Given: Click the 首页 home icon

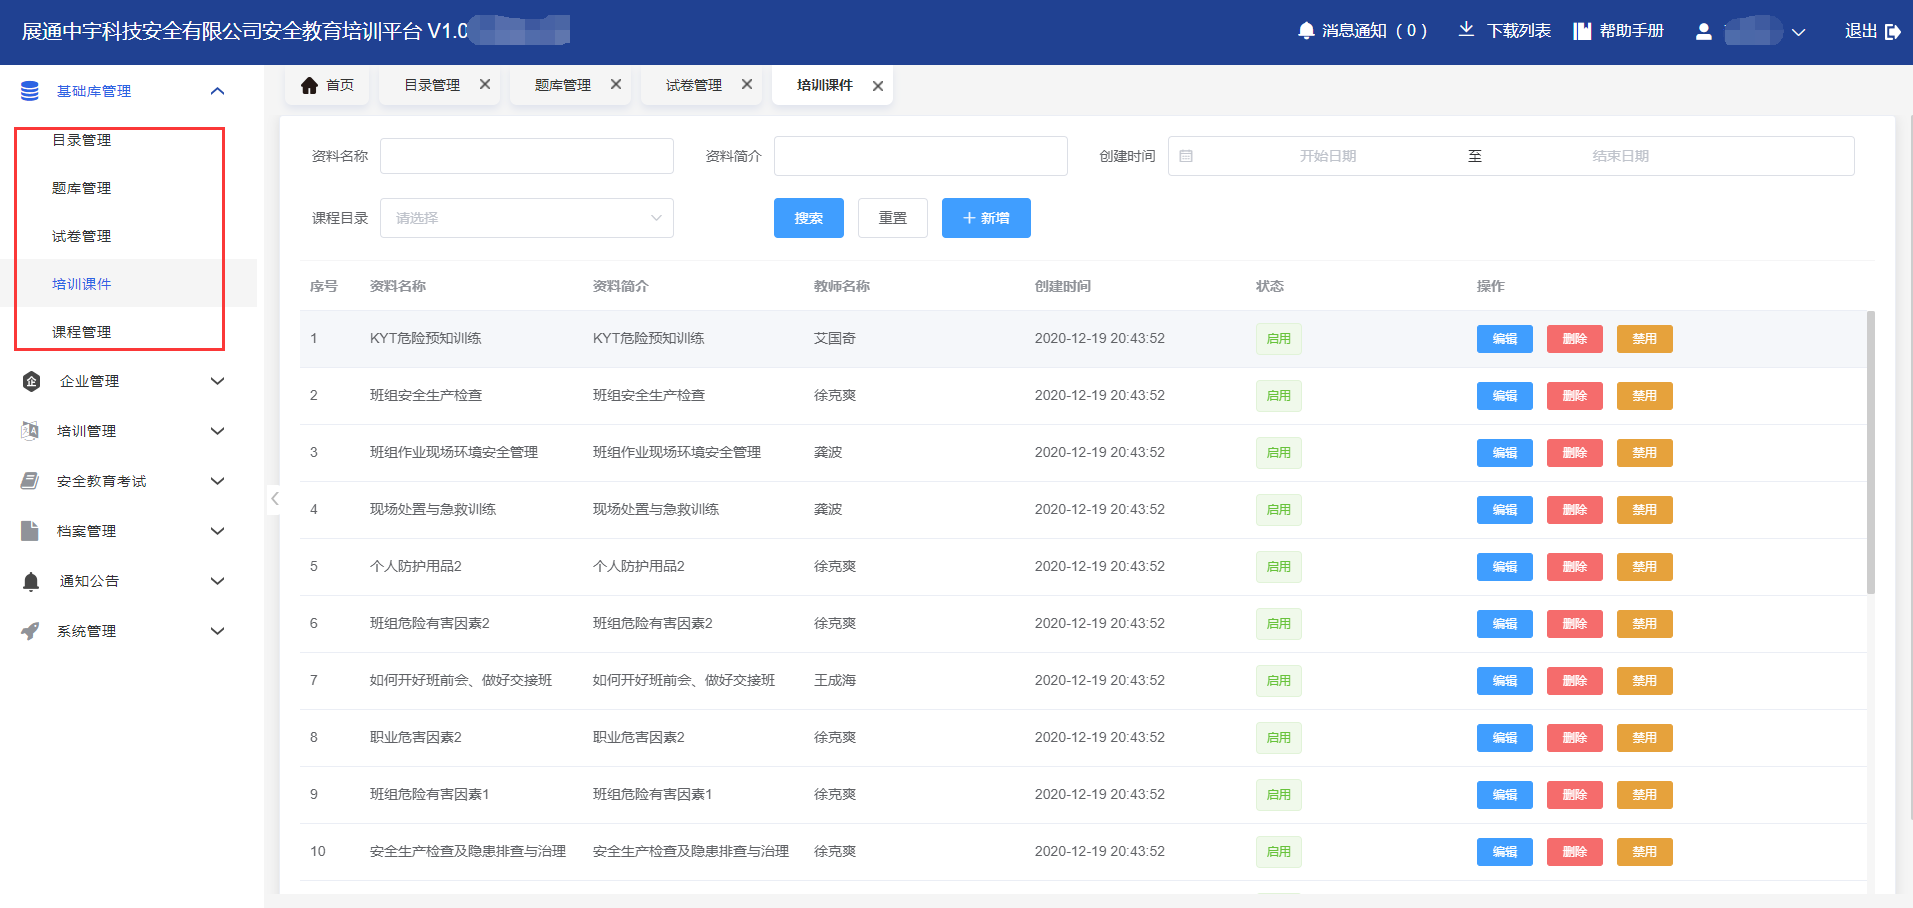Looking at the screenshot, I should point(309,85).
